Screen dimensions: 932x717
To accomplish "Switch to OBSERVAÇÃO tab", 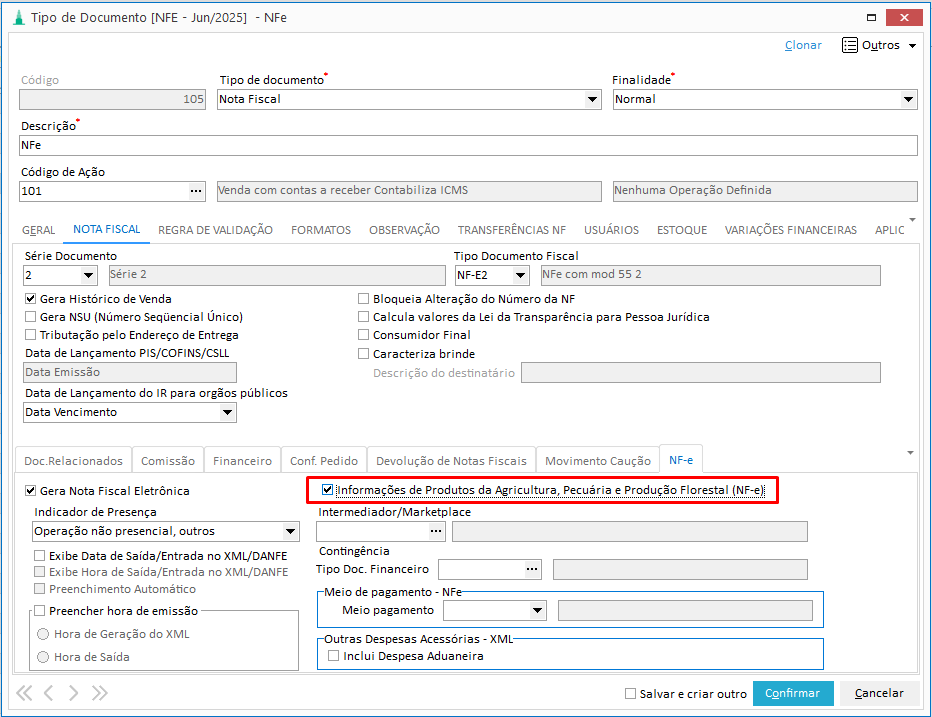I will tap(404, 230).
